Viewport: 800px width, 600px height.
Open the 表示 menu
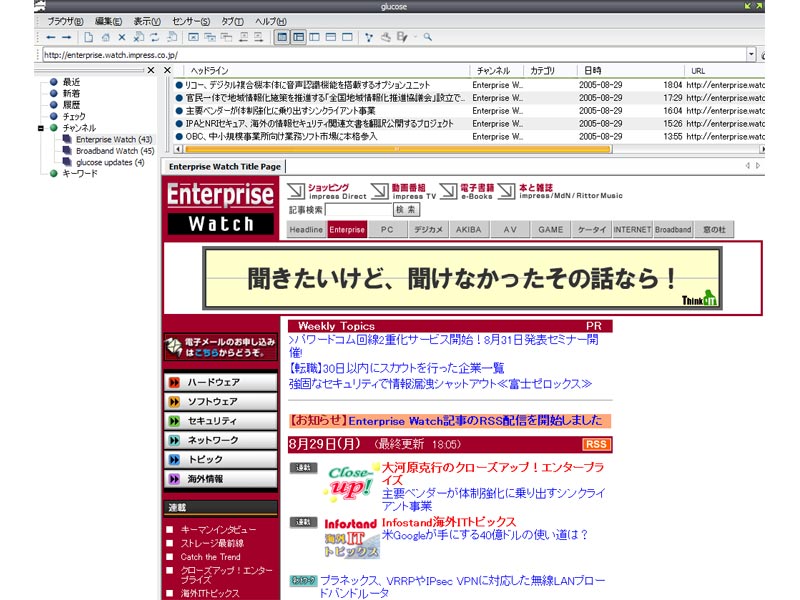tap(147, 21)
